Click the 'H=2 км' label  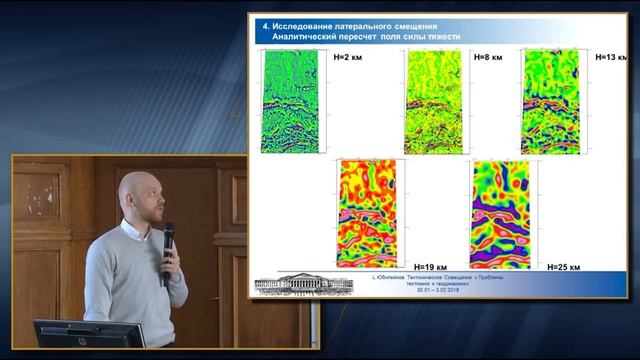click(x=348, y=57)
